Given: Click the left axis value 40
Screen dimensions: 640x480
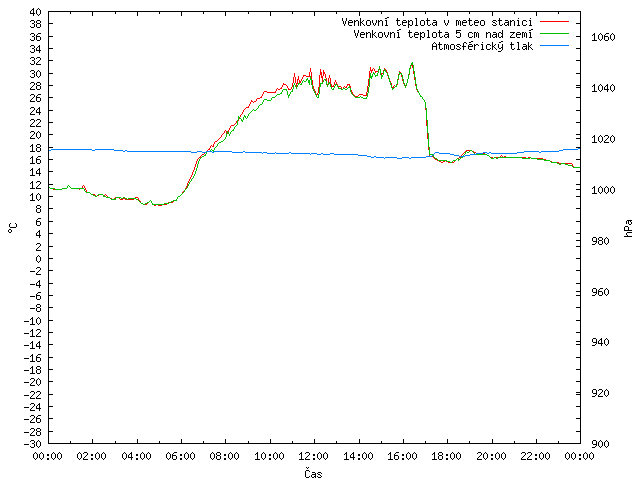Looking at the screenshot, I should point(36,12).
